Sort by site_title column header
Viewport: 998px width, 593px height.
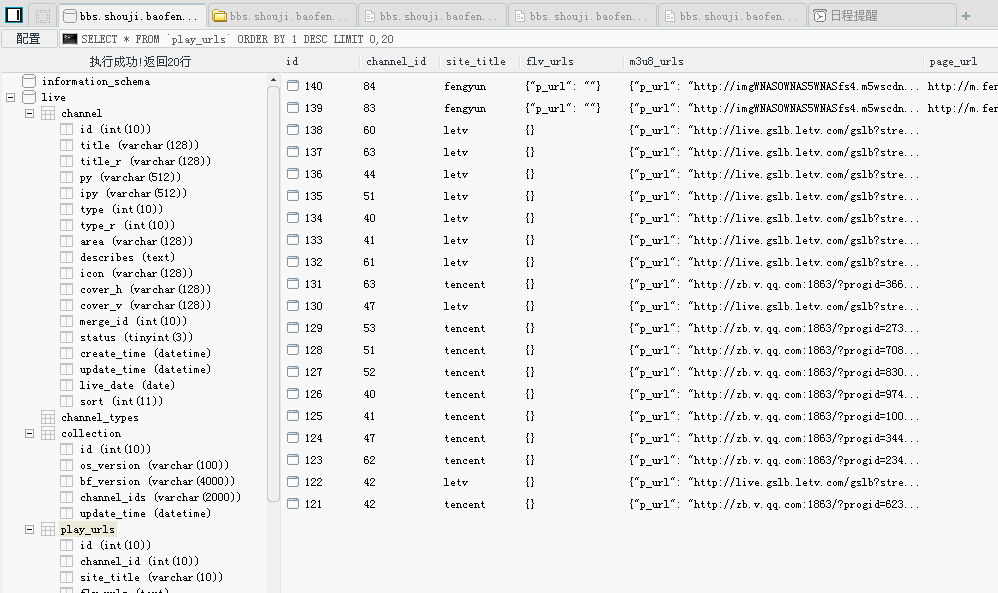[475, 62]
